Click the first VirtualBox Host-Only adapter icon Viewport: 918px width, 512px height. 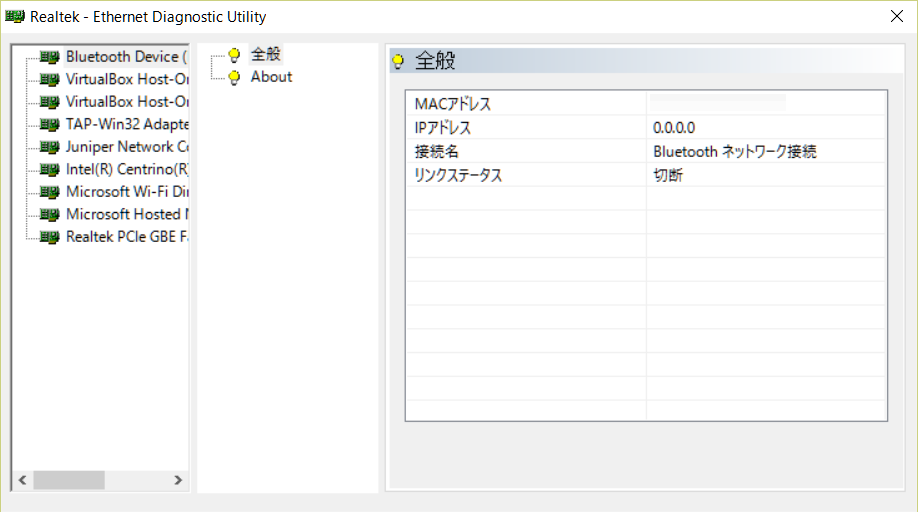[50, 79]
